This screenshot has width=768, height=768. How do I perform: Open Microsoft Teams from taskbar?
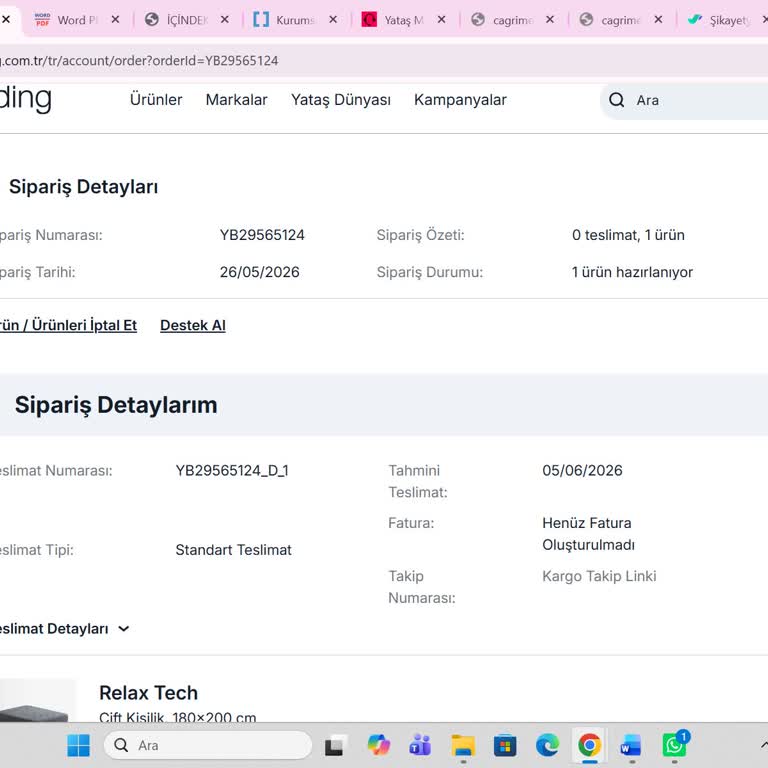(420, 745)
